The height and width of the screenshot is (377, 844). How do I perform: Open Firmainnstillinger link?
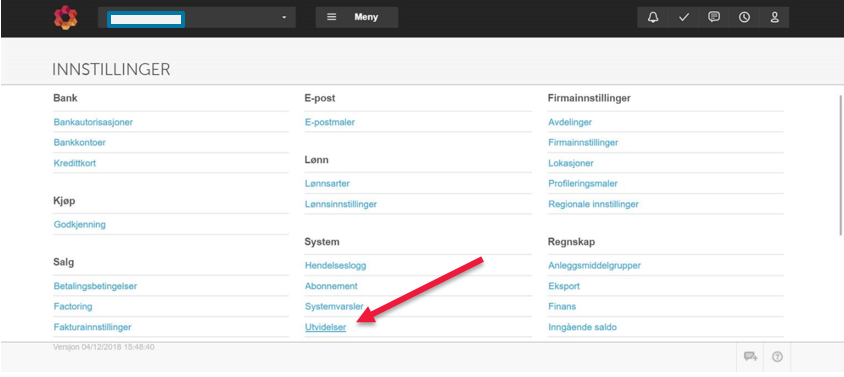583,143
